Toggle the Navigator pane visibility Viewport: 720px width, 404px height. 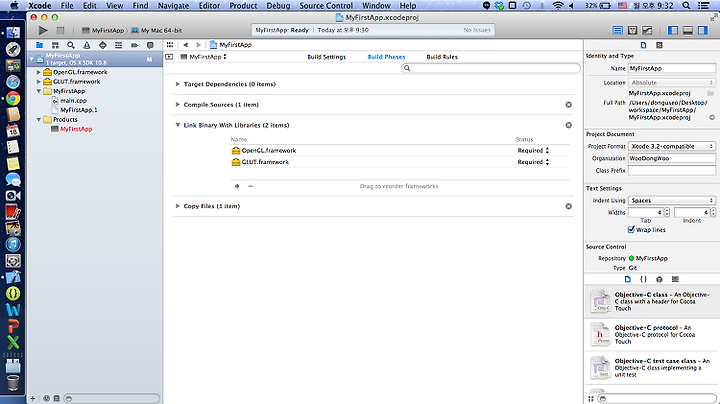click(x=673, y=30)
